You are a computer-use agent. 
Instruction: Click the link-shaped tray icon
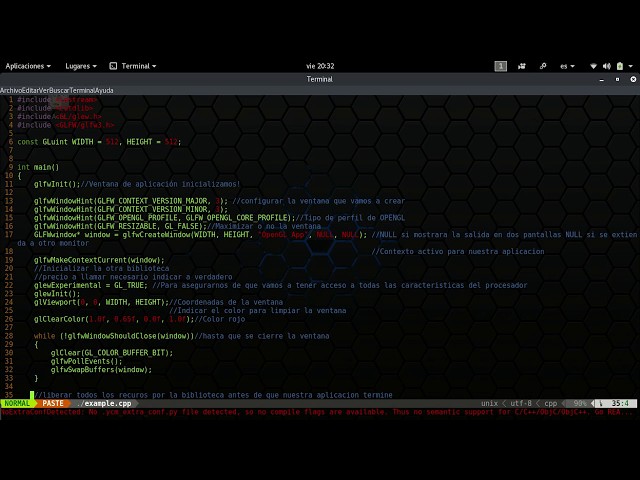(x=543, y=66)
